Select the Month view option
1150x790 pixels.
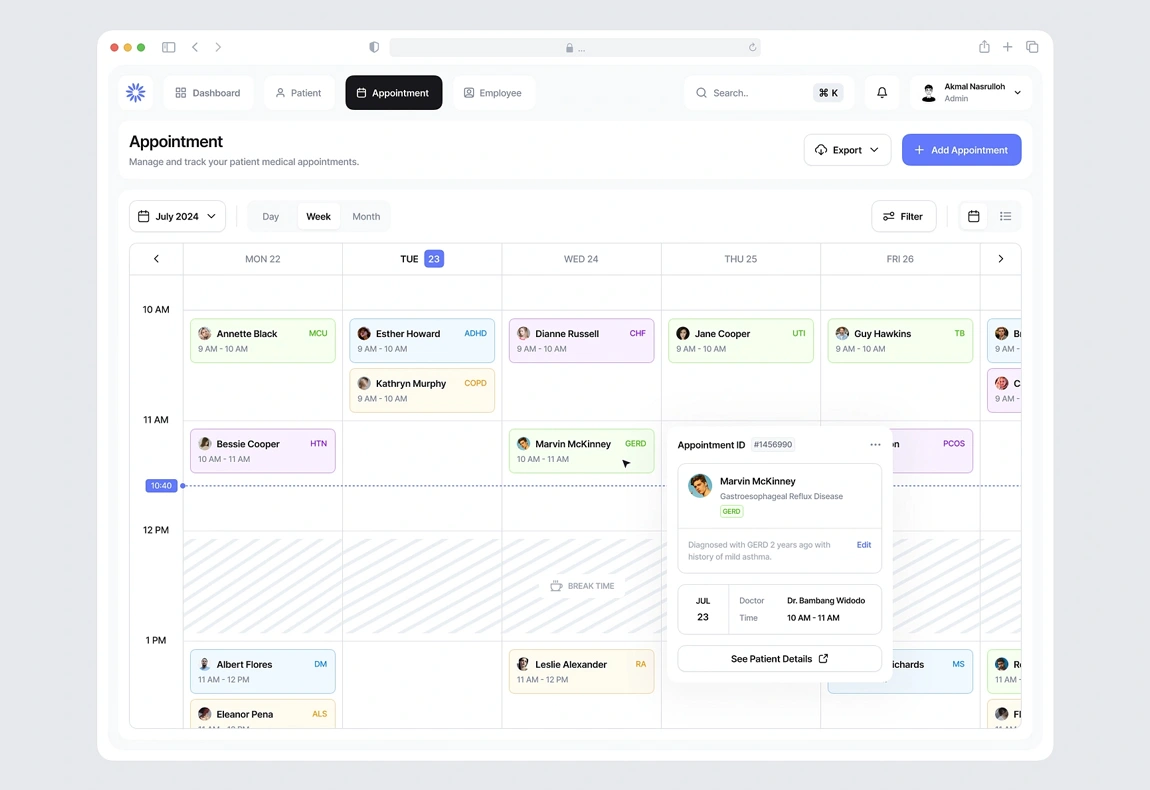tap(366, 216)
